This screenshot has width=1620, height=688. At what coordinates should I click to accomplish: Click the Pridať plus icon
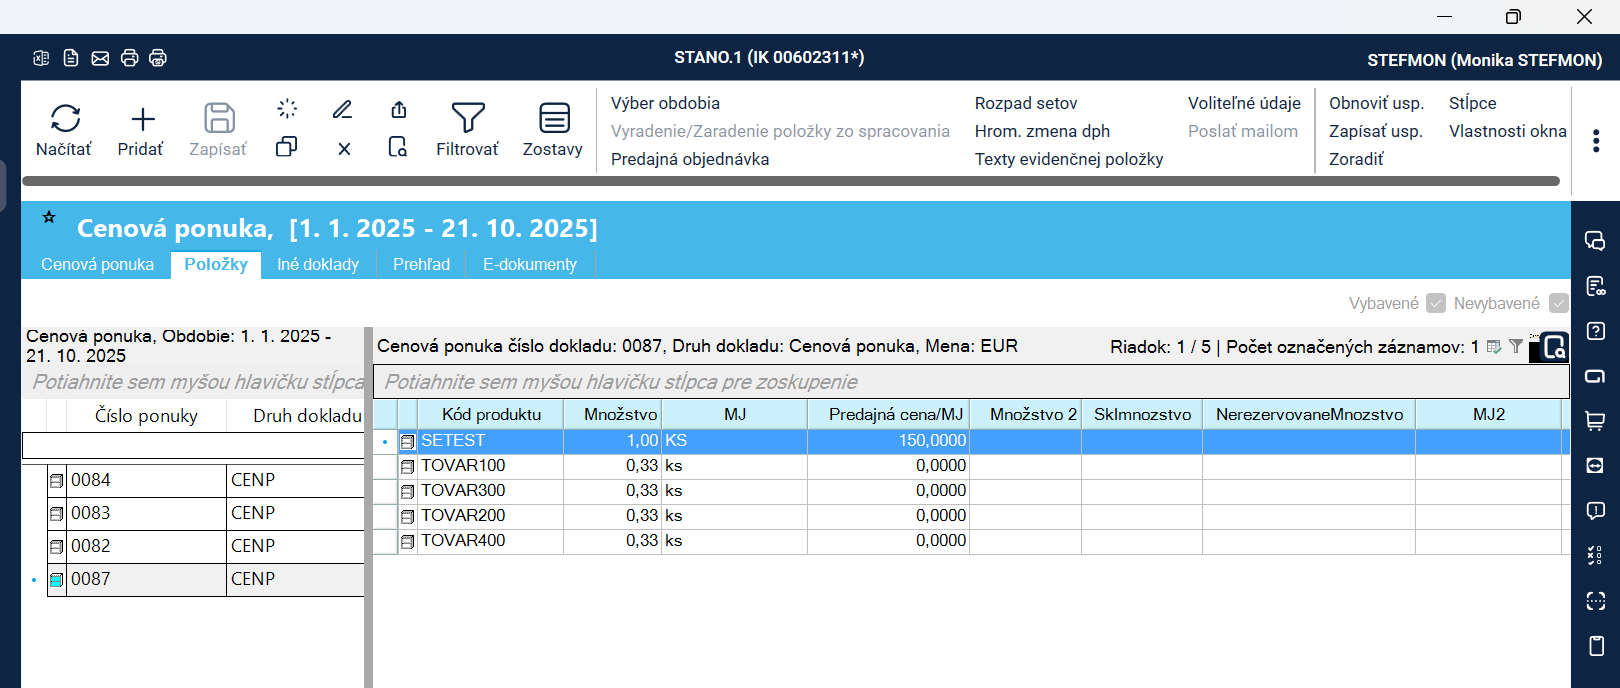142,119
